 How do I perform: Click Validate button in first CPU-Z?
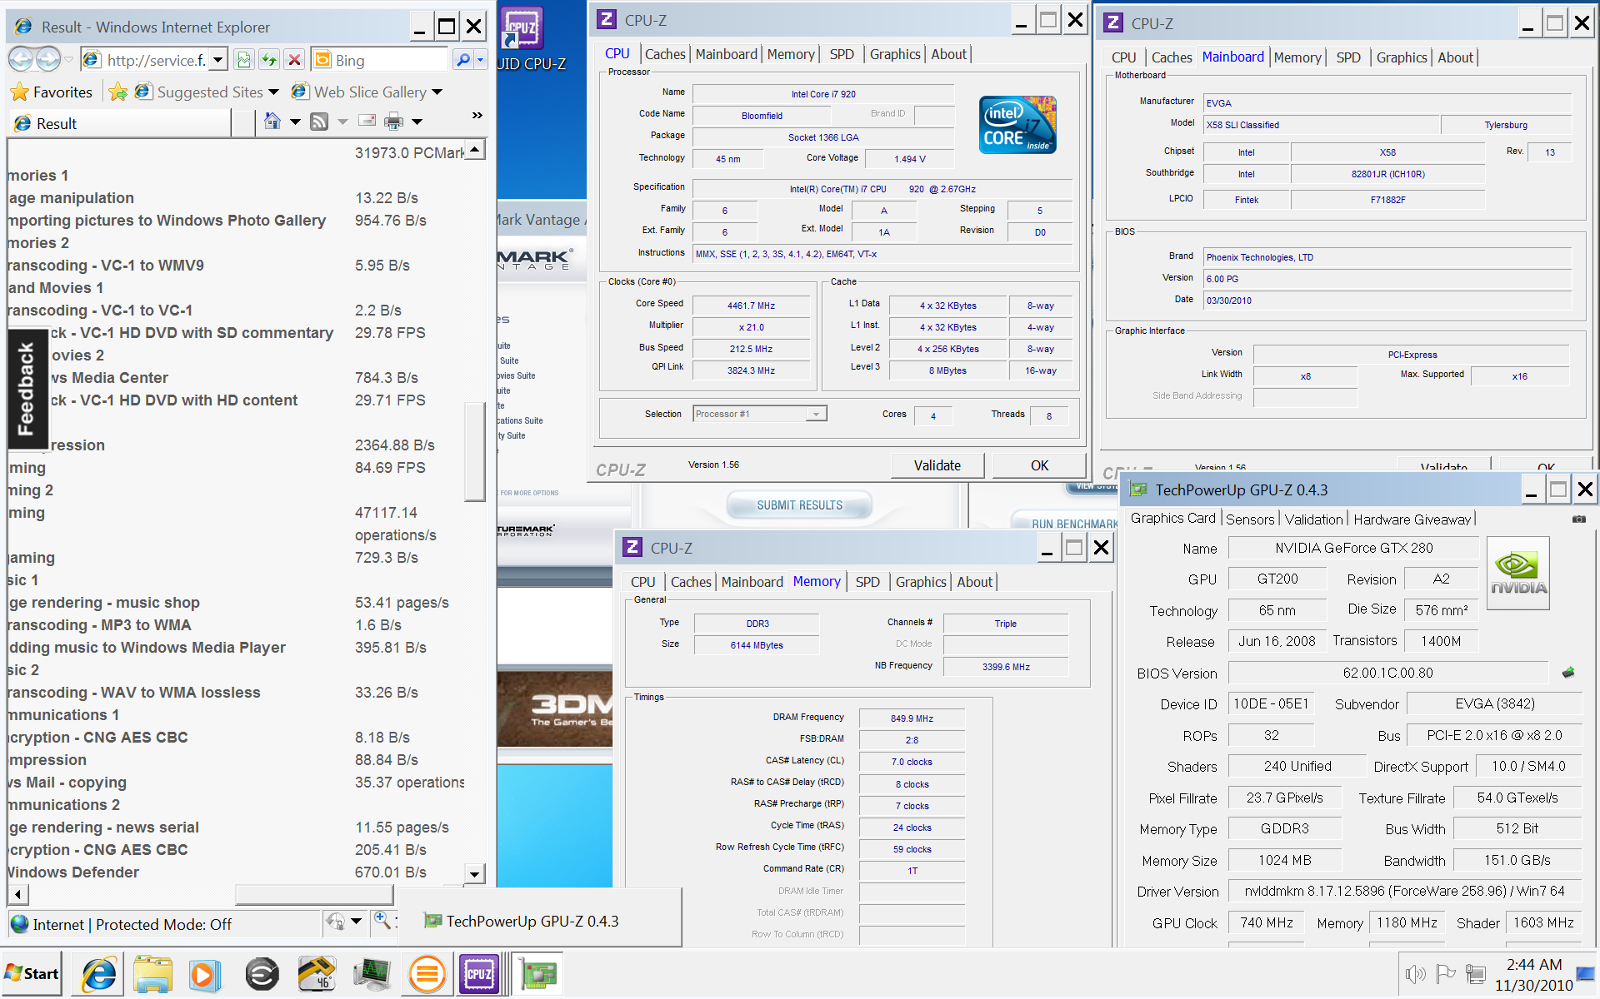937,466
